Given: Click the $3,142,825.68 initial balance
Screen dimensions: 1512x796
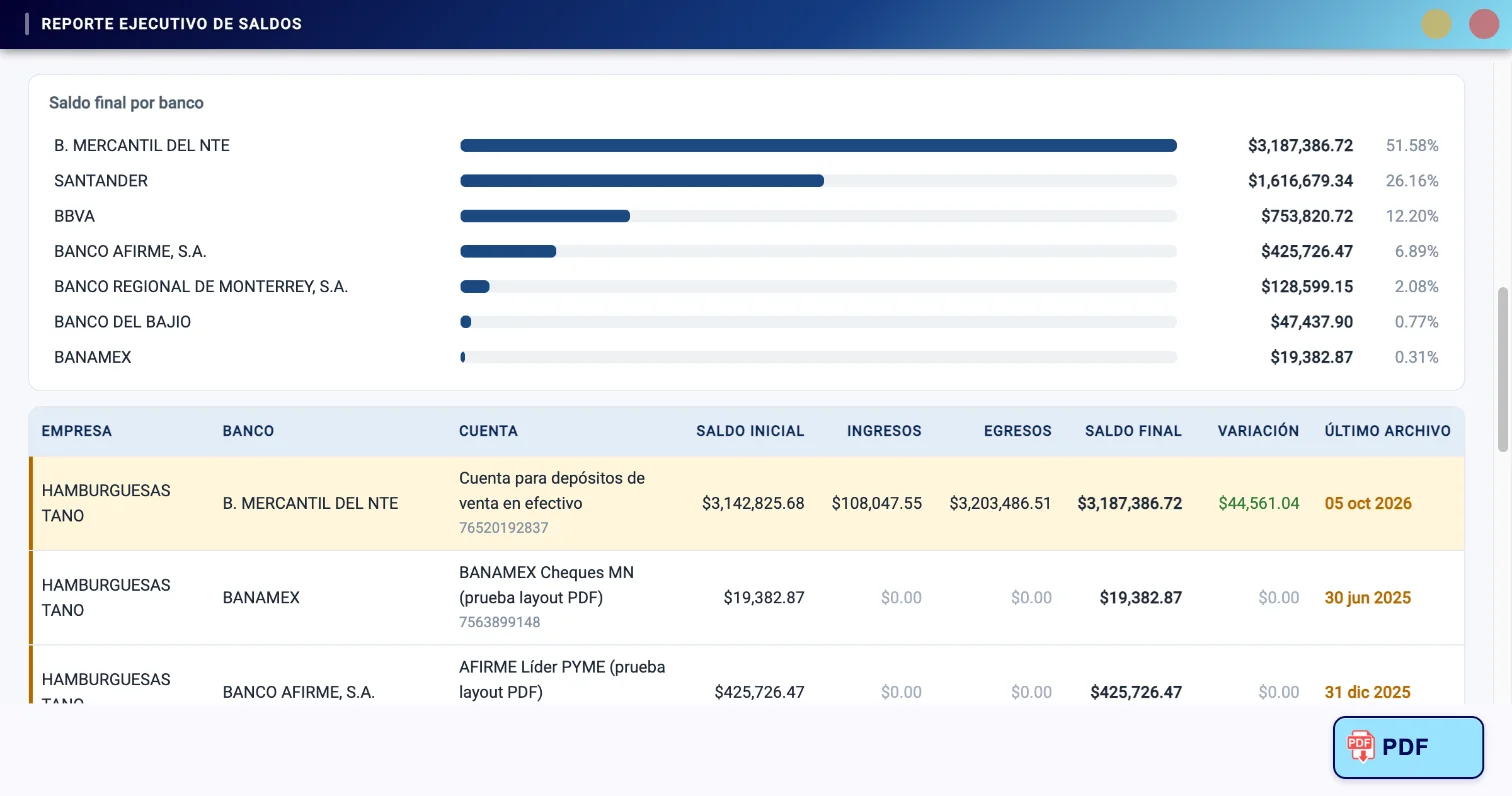Looking at the screenshot, I should point(753,503).
